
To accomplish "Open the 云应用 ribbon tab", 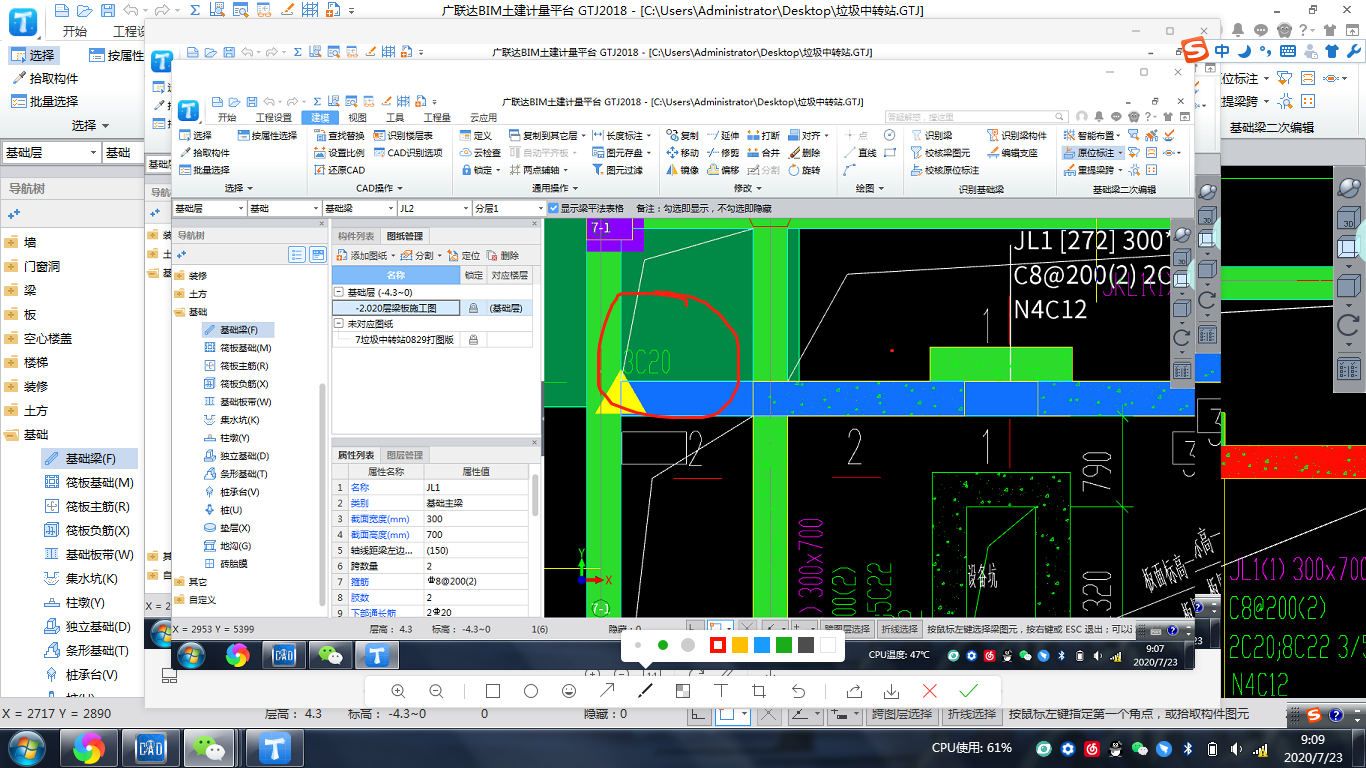I will (x=483, y=117).
